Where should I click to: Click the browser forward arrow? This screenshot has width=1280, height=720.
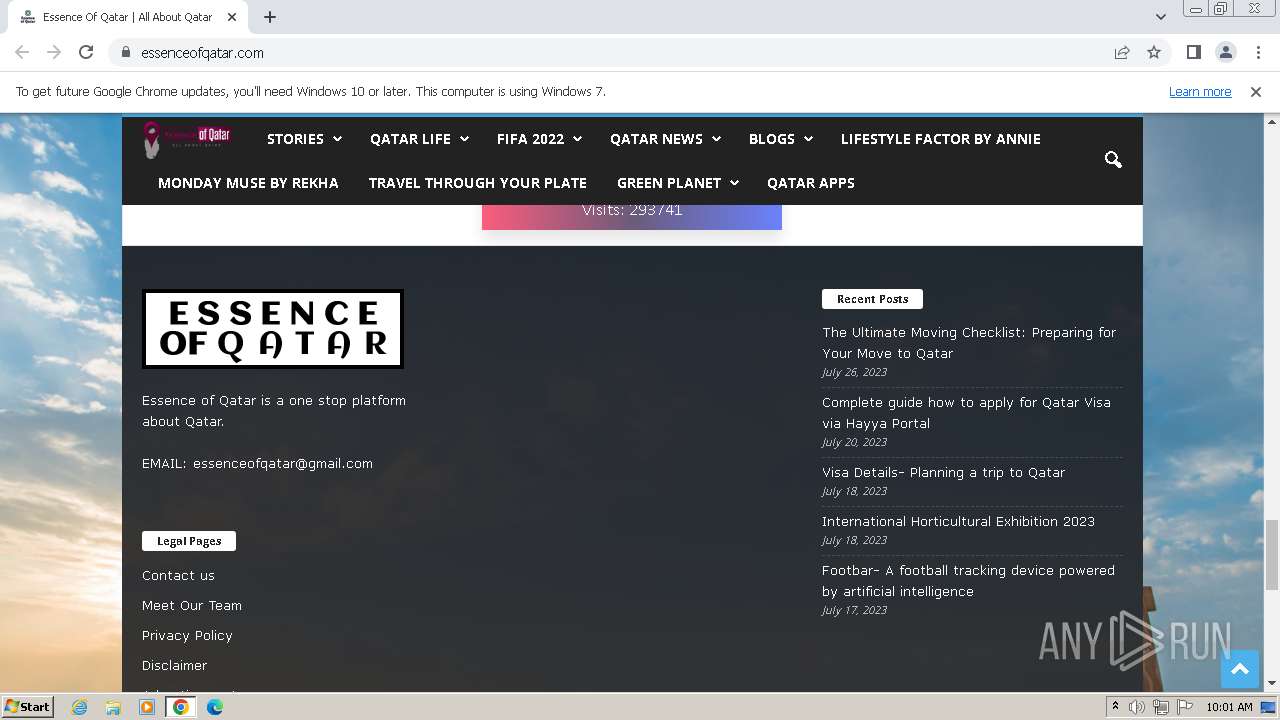point(54,52)
